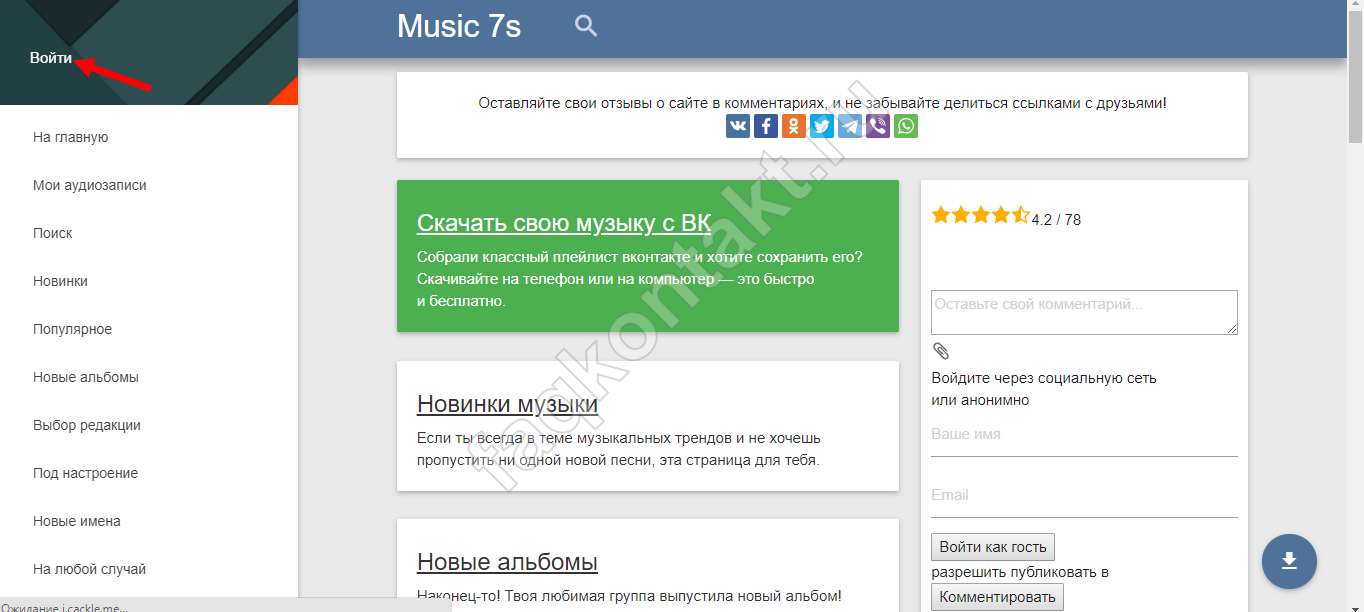Open the "Новинки музыки" heading link
1364x612 pixels.
pos(507,404)
